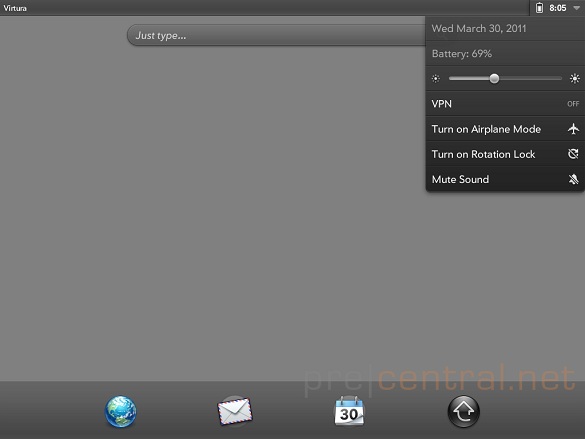Click the Just type search field
The height and width of the screenshot is (439, 585).
276,35
